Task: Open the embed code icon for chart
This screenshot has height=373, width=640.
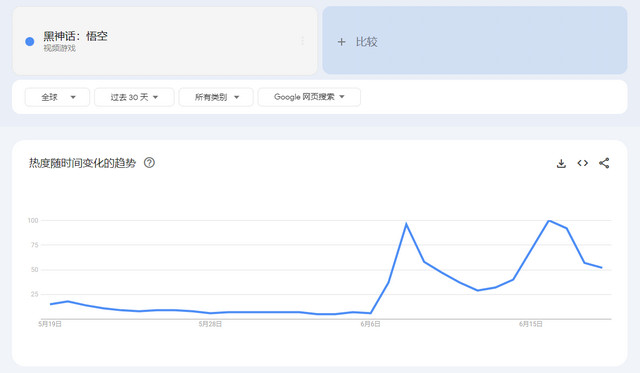Action: tap(582, 163)
